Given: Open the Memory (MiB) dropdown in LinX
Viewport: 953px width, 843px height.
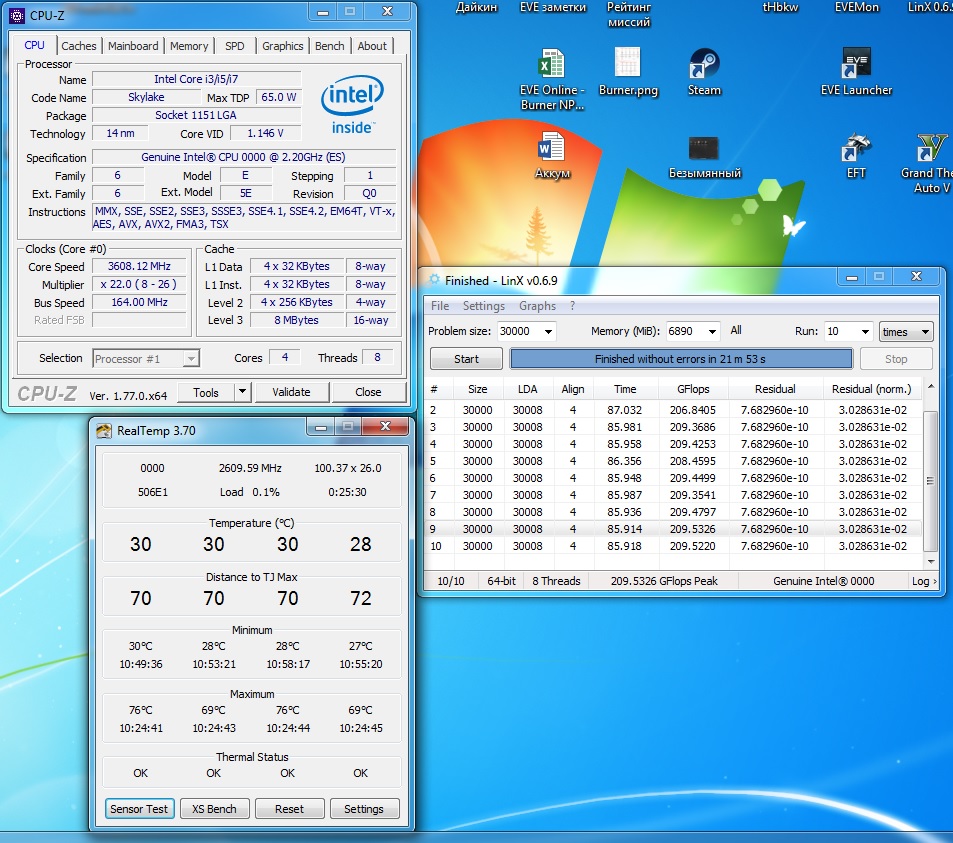Looking at the screenshot, I should (712, 332).
